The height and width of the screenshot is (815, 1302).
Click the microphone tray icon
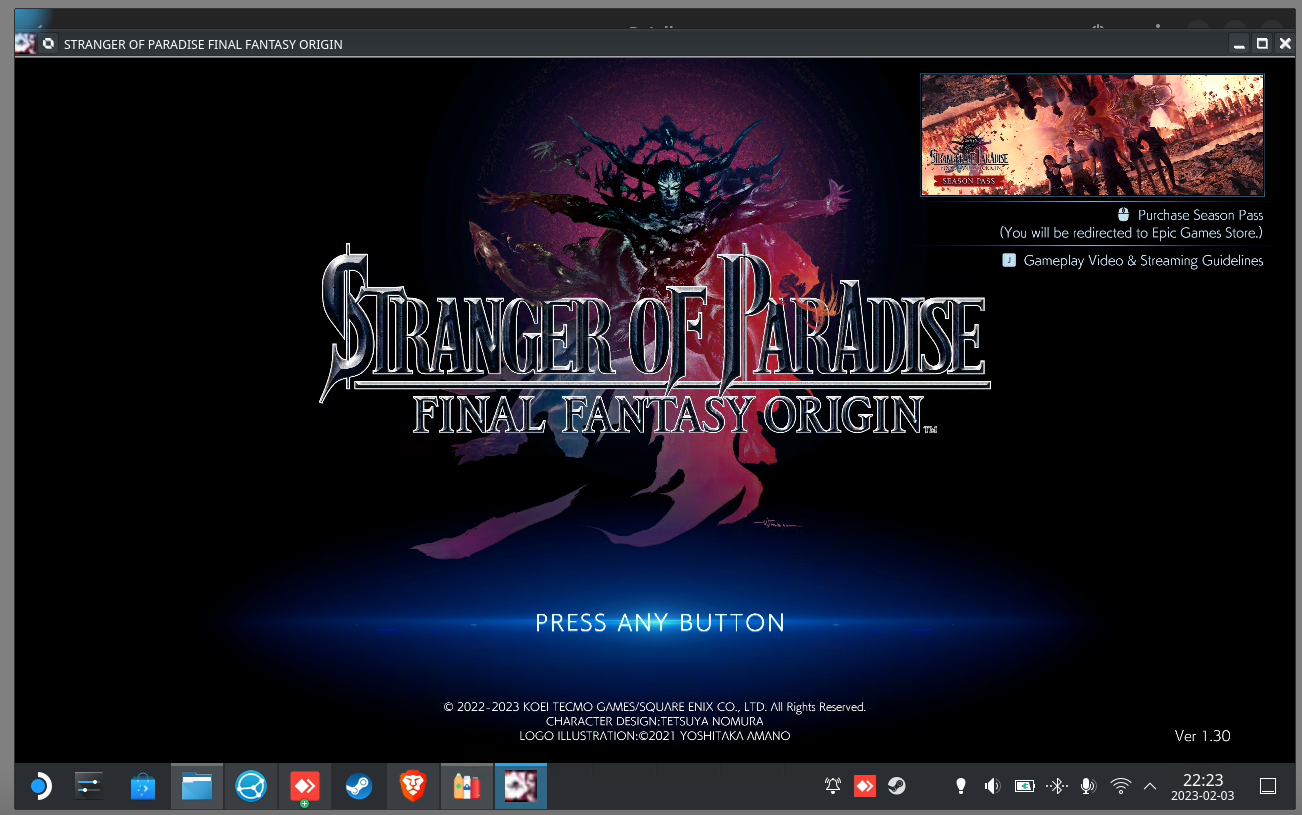pos(1088,786)
